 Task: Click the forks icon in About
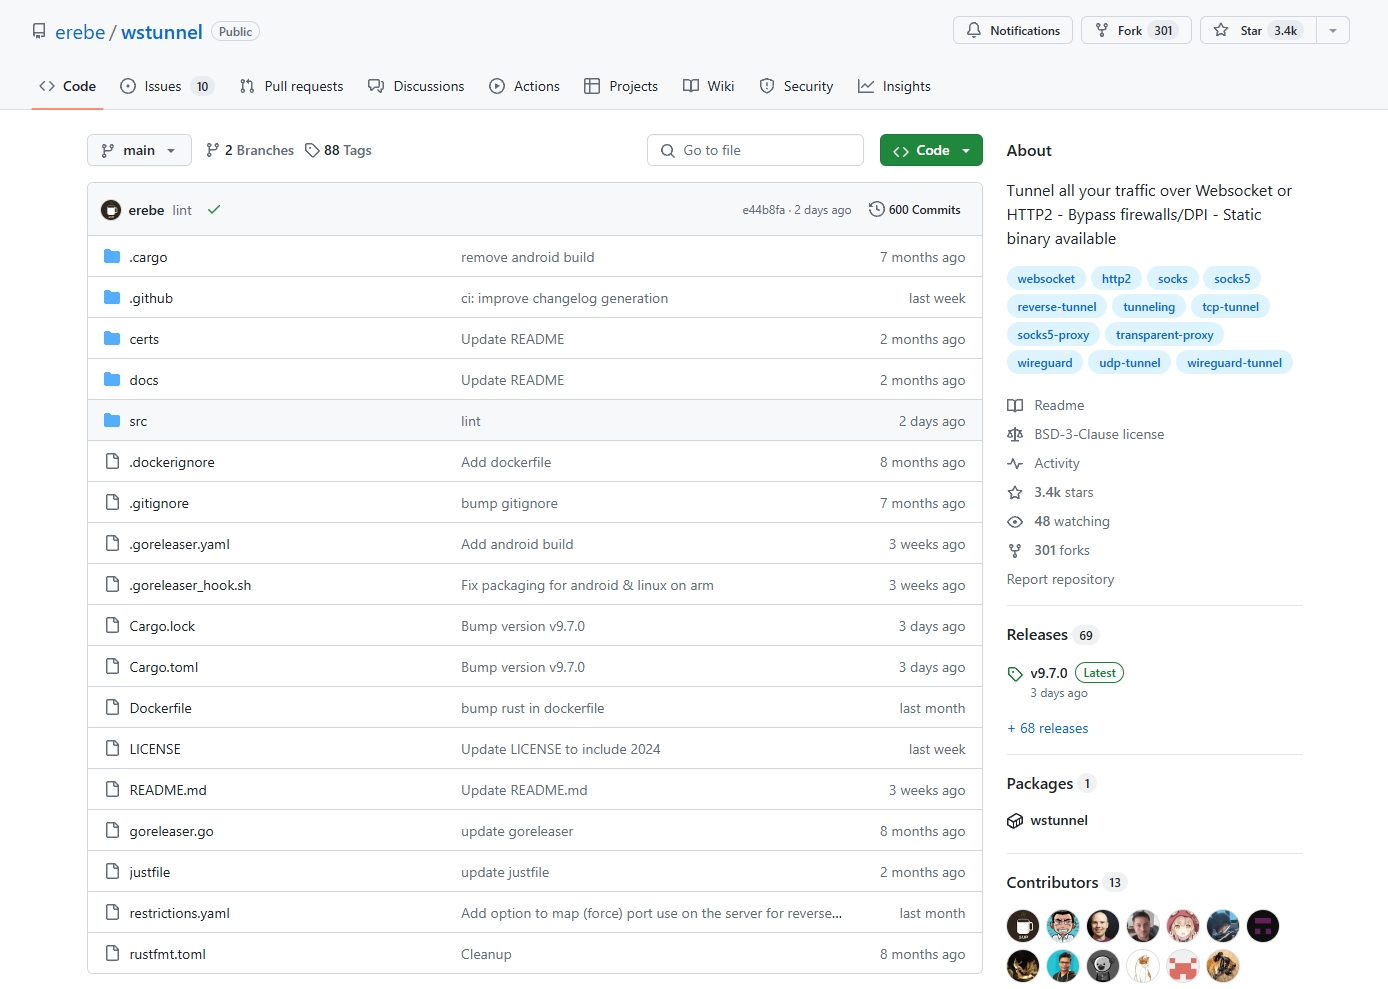coord(1015,550)
